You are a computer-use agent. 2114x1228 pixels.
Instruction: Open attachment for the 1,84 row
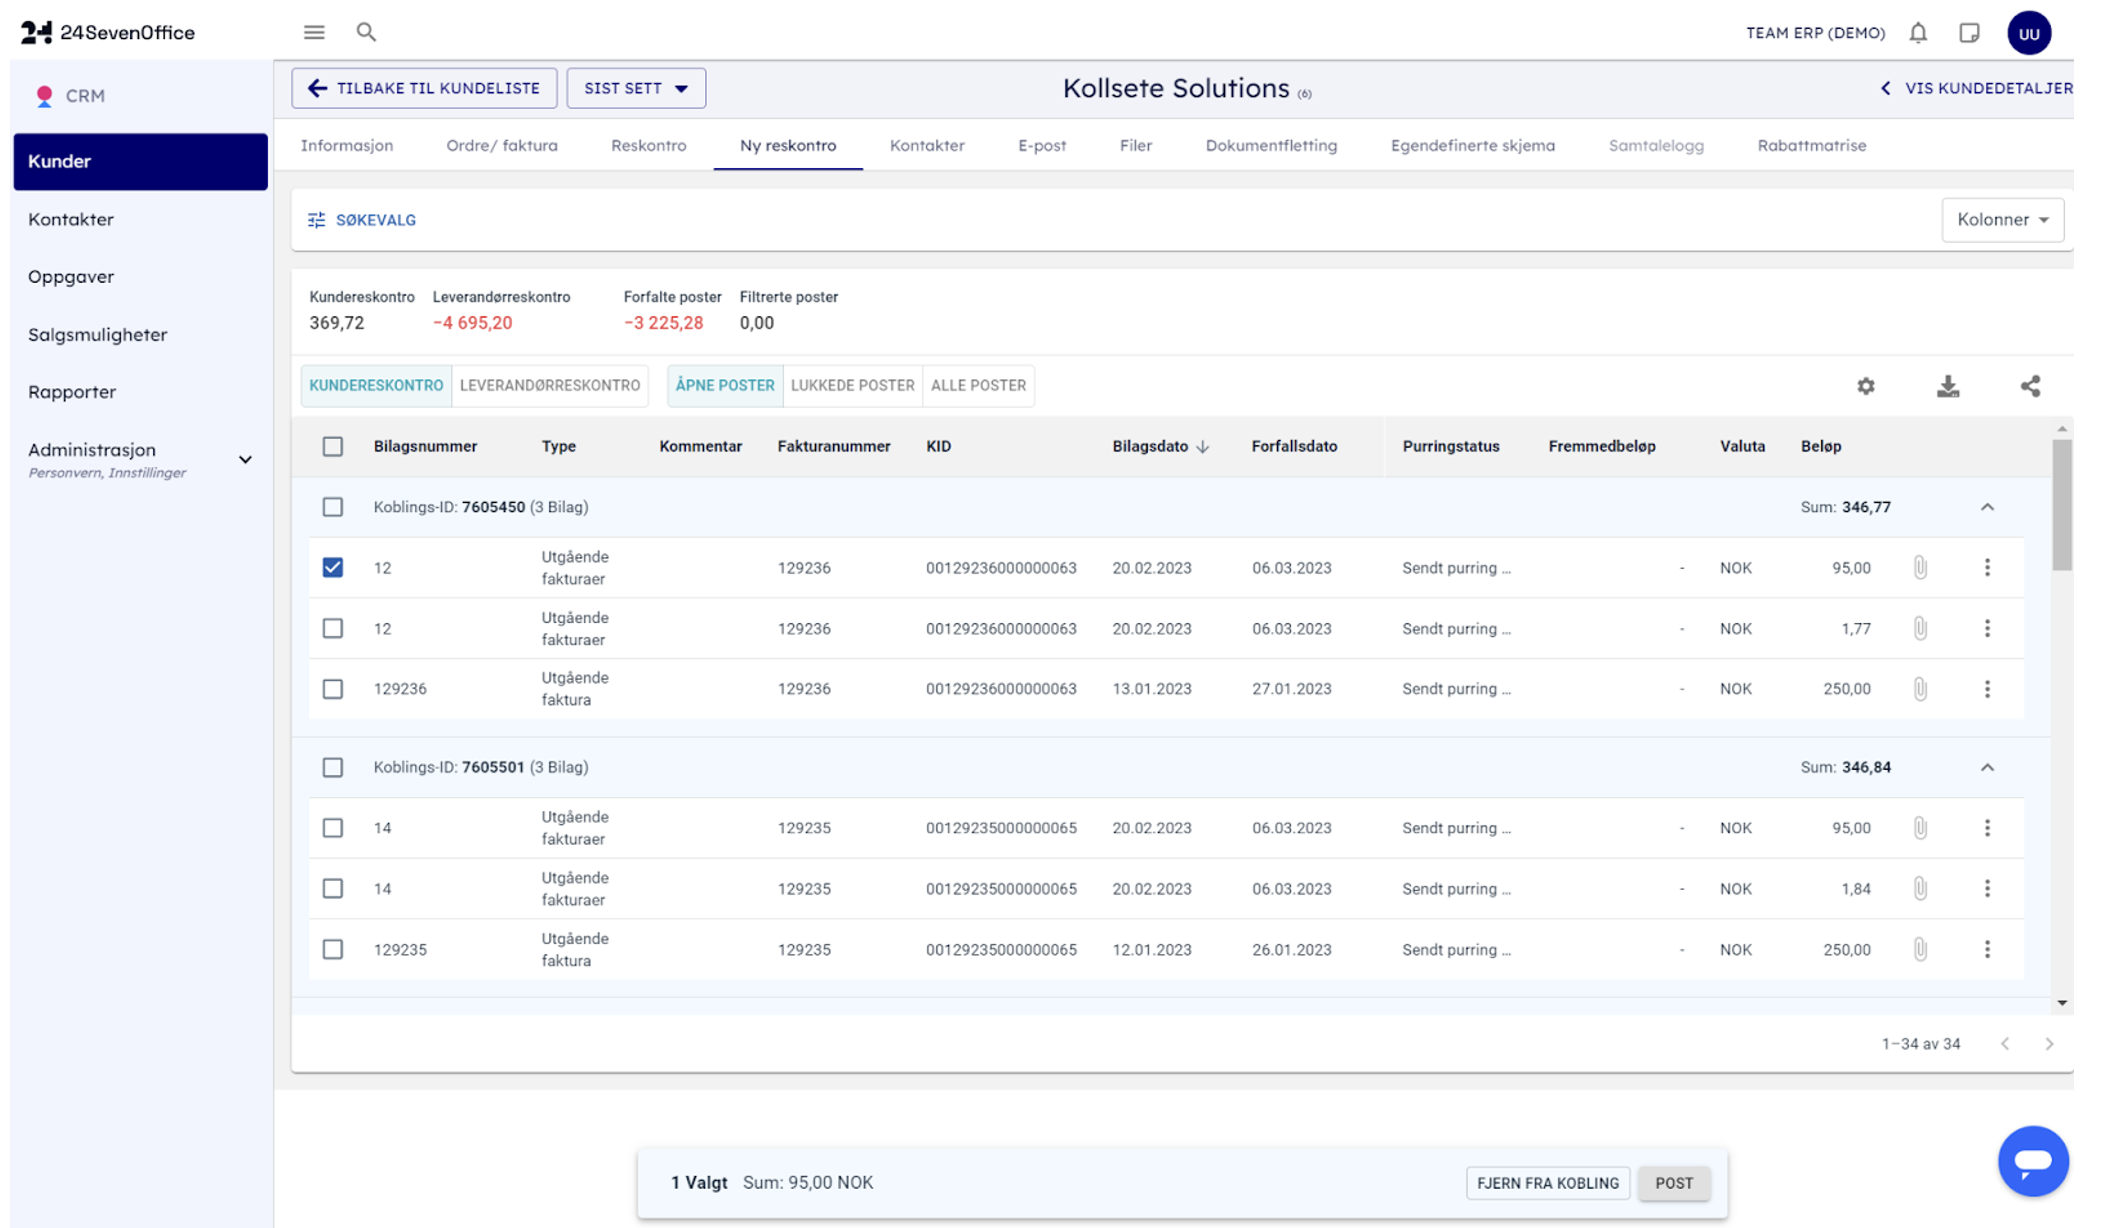[1920, 889]
